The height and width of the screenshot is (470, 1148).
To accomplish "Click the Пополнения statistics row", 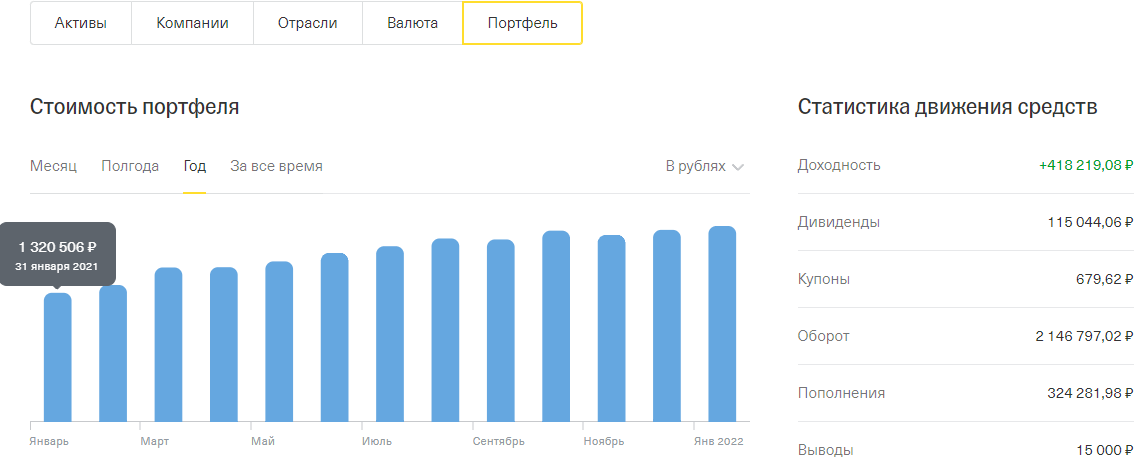I will (965, 393).
